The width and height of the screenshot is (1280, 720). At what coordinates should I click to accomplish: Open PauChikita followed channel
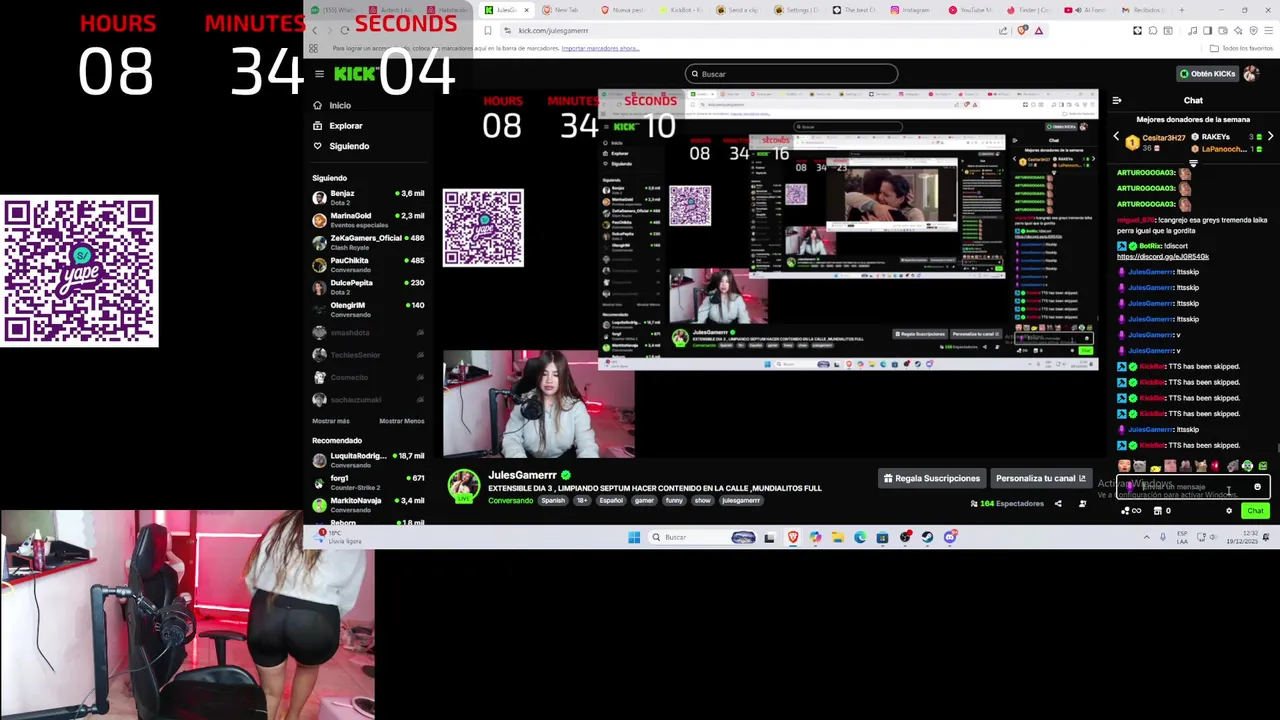368,265
